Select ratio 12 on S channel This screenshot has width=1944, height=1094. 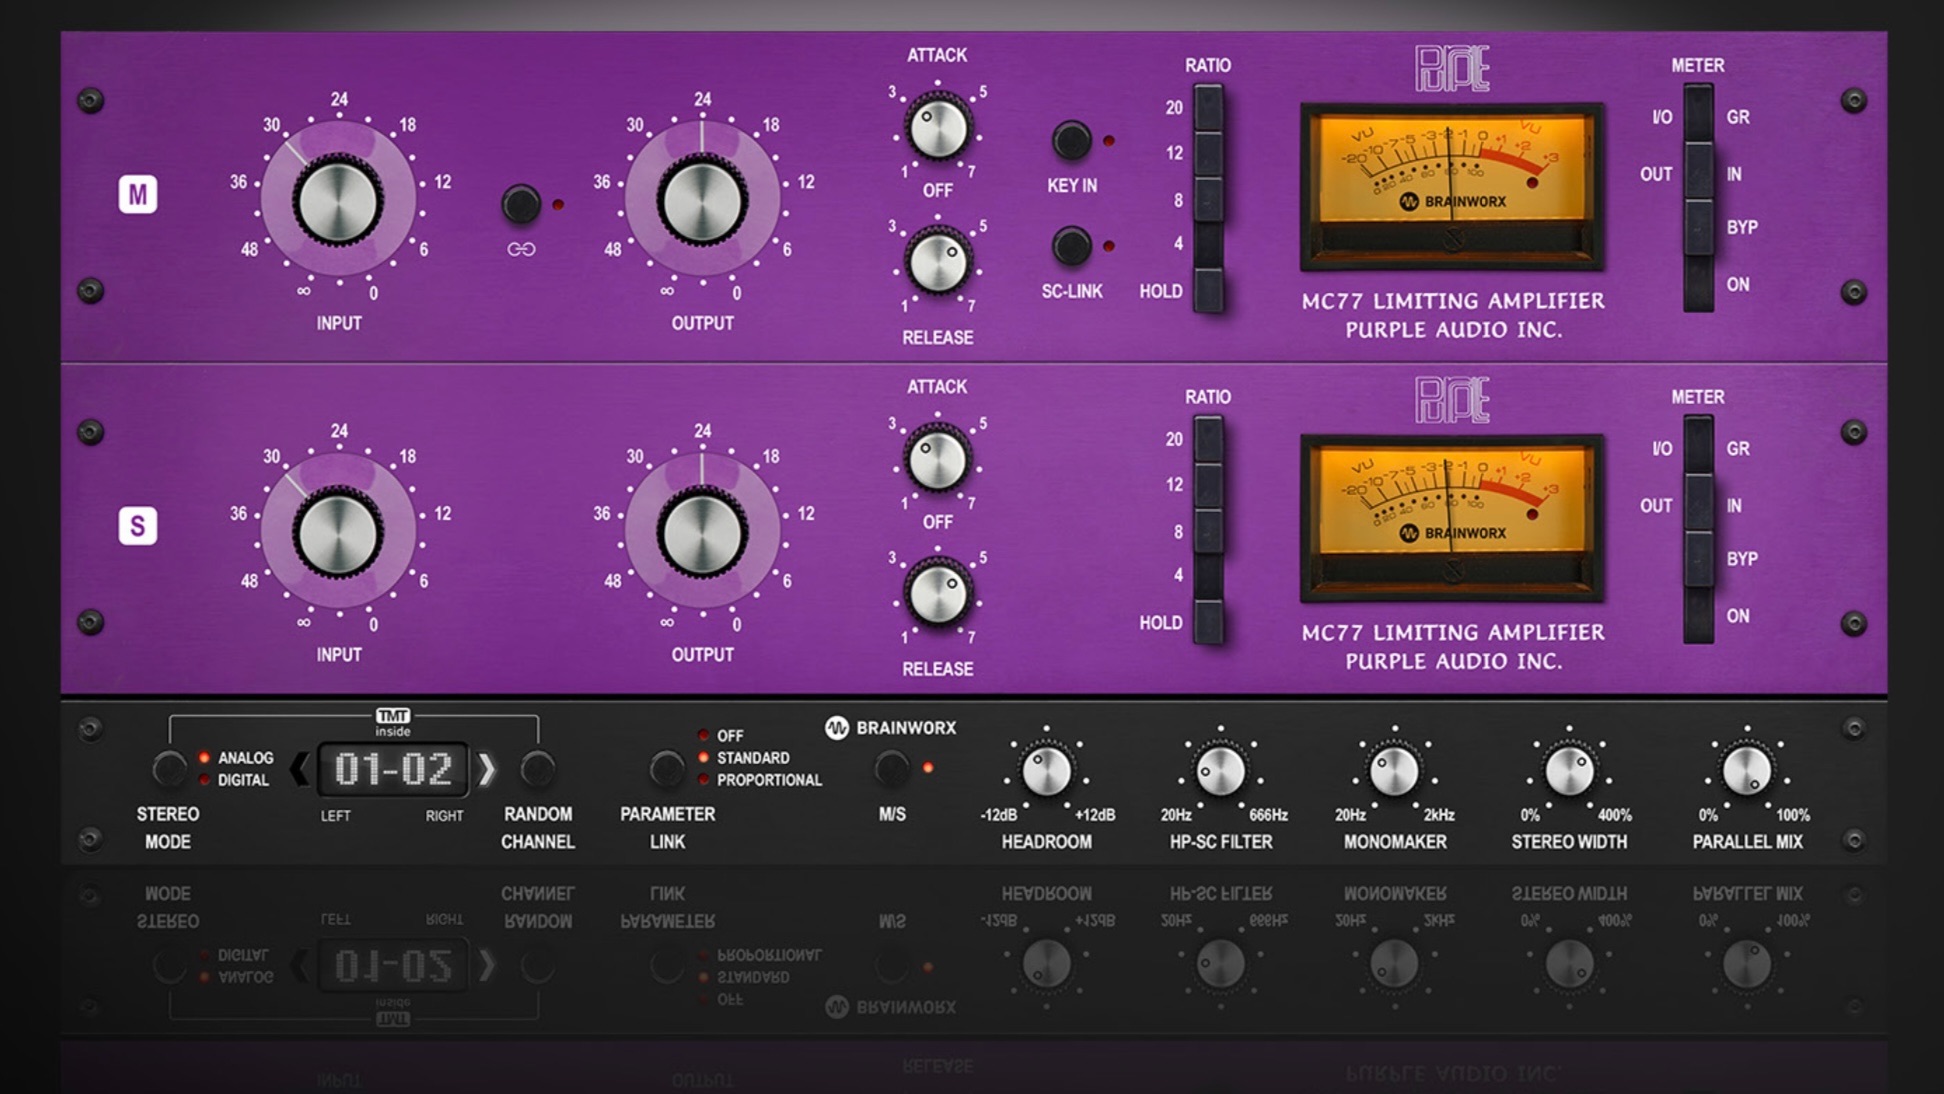[1208, 485]
